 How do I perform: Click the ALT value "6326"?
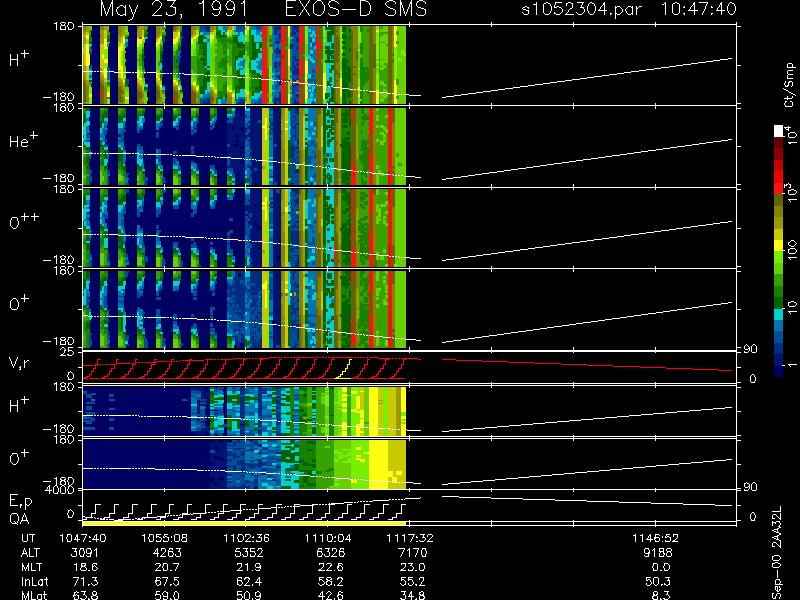(x=329, y=553)
